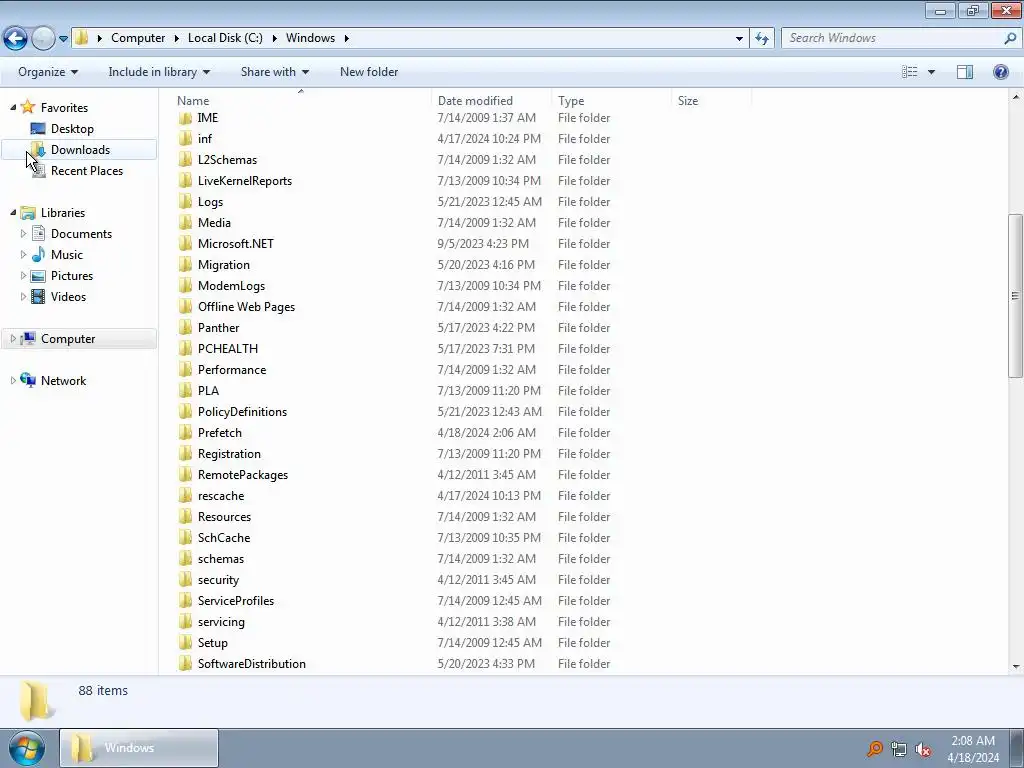Open the Windows Start button
Viewport: 1024px width, 768px height.
[x=27, y=748]
